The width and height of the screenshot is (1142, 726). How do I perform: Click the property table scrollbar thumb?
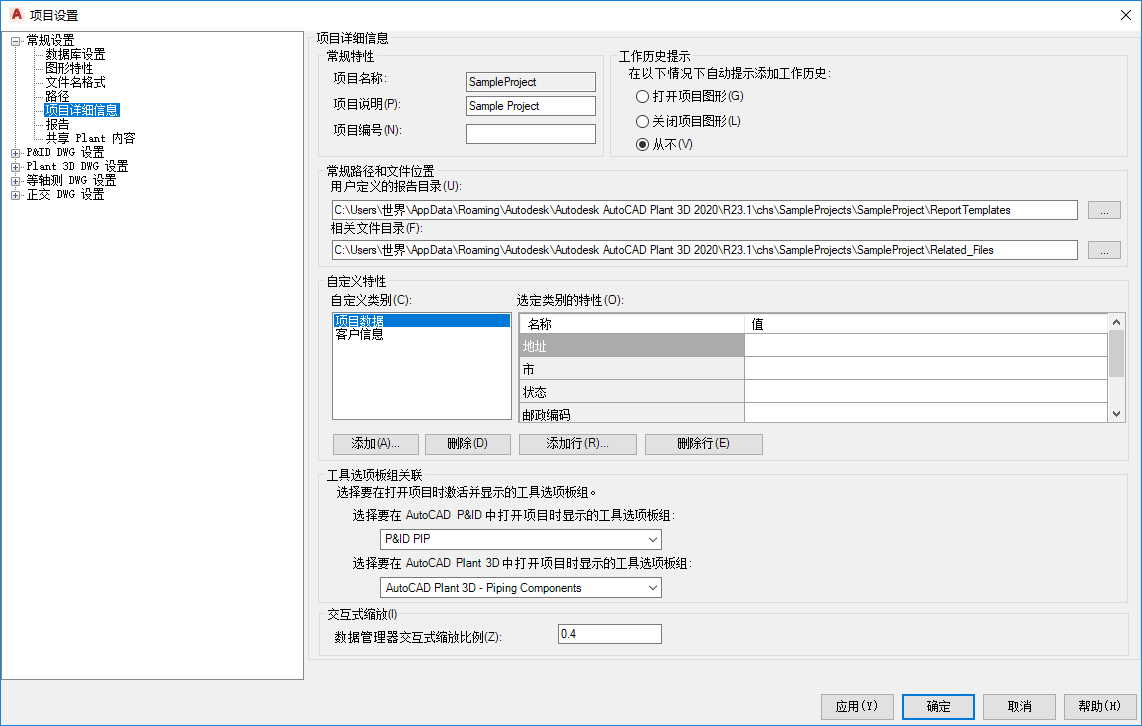pyautogui.click(x=1117, y=354)
